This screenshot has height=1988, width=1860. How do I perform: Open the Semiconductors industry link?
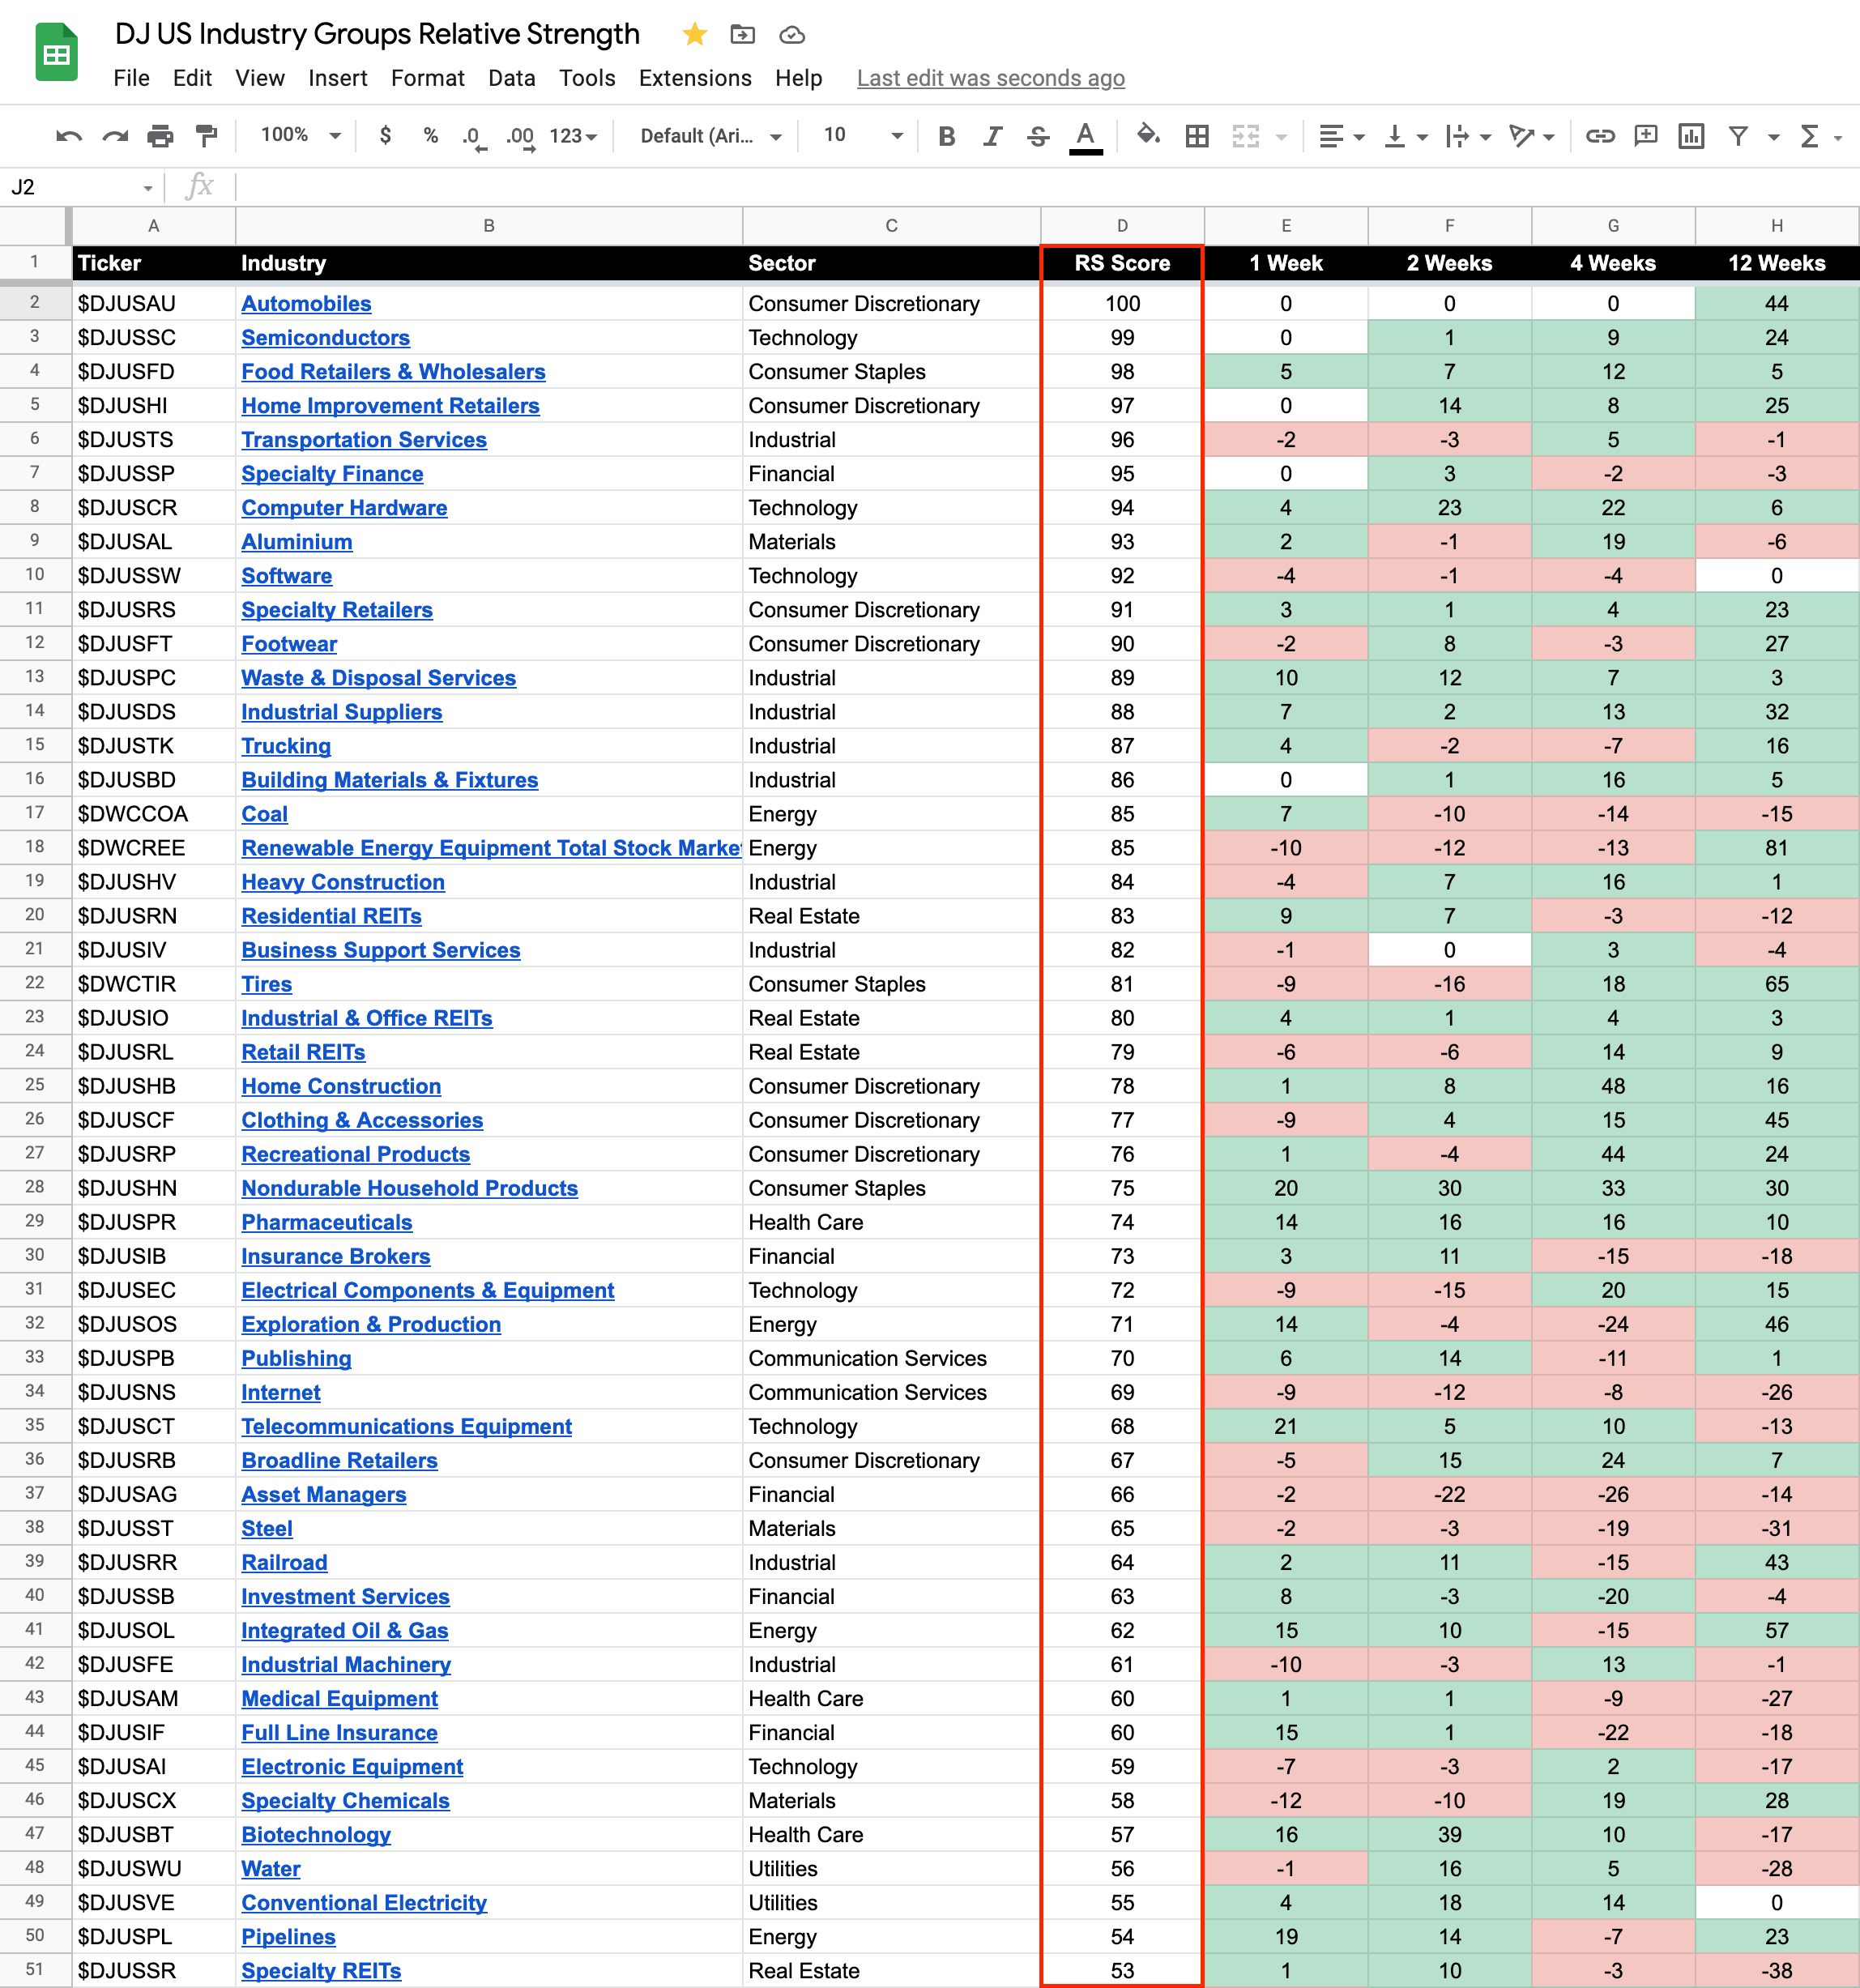pyautogui.click(x=325, y=338)
